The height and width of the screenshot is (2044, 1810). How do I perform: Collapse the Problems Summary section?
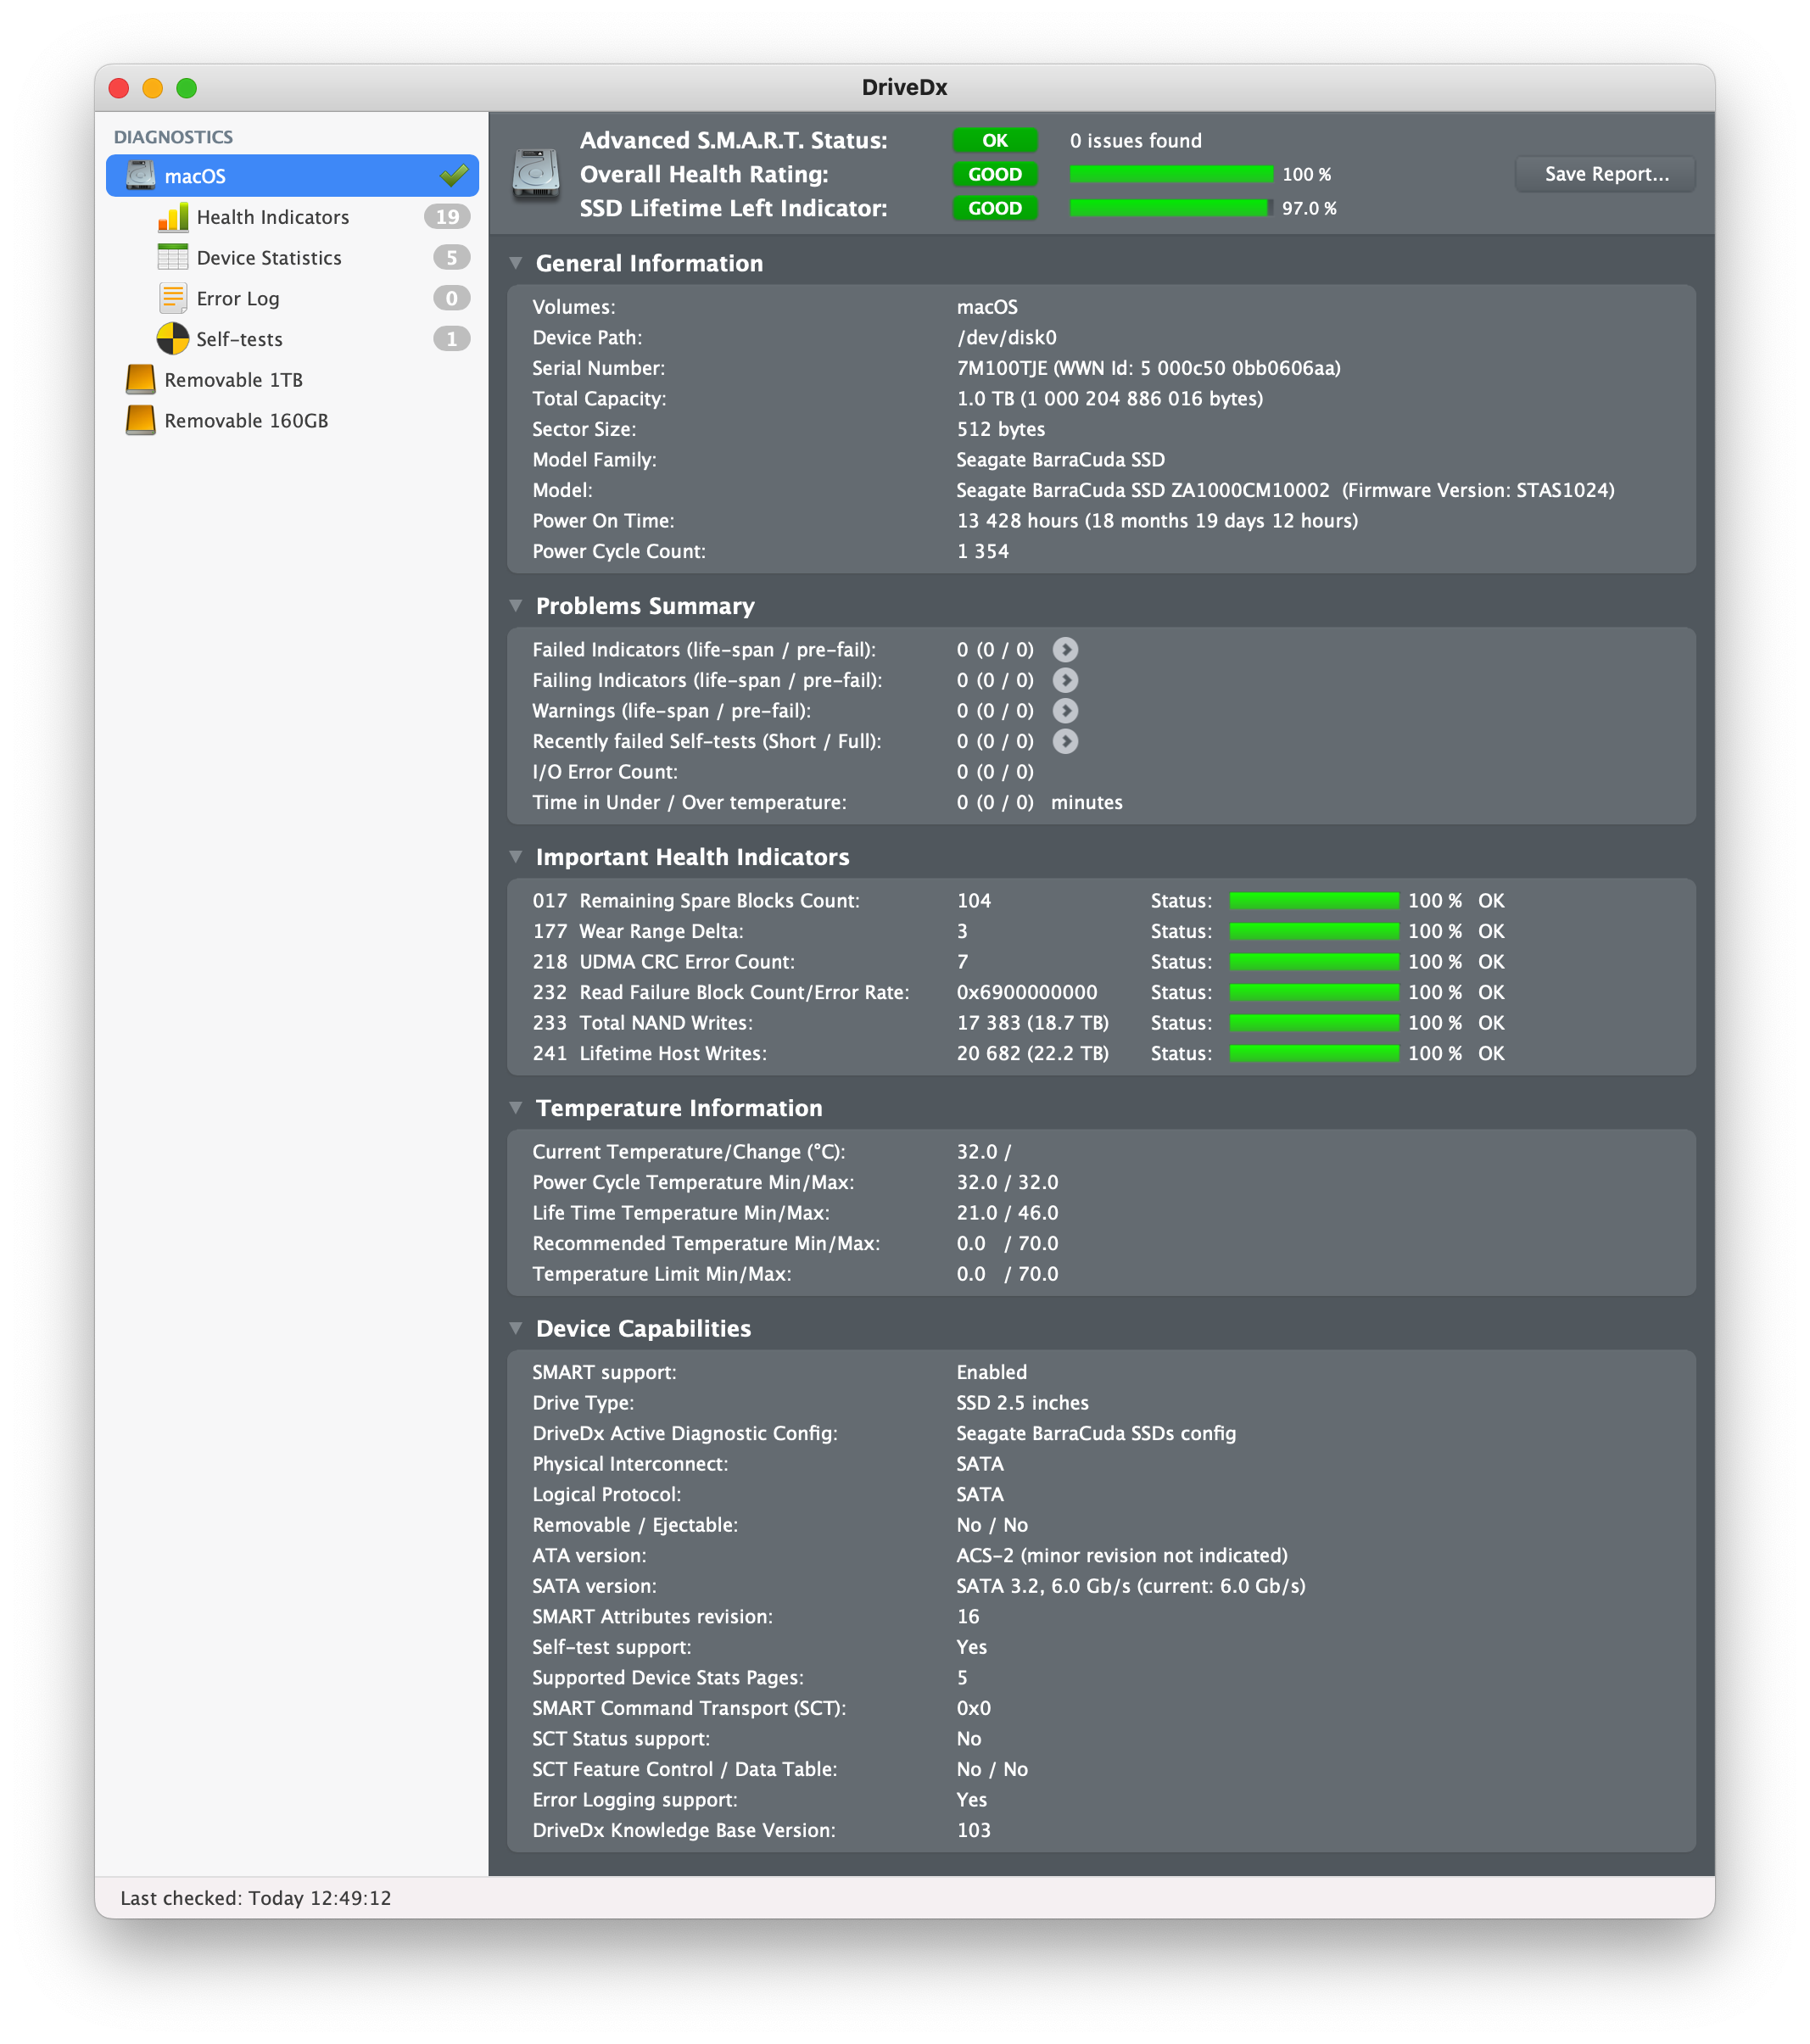516,606
